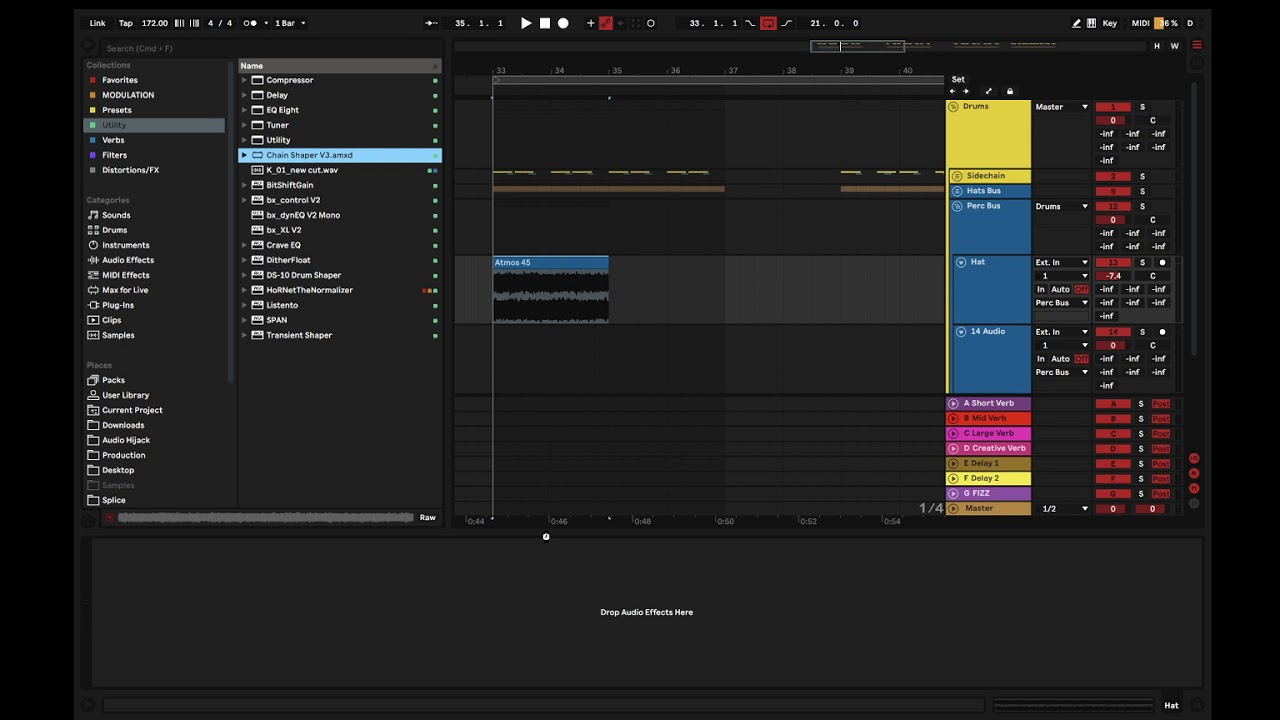Click the Hat track volume value -7.4
This screenshot has width=1280, height=720.
1113,276
